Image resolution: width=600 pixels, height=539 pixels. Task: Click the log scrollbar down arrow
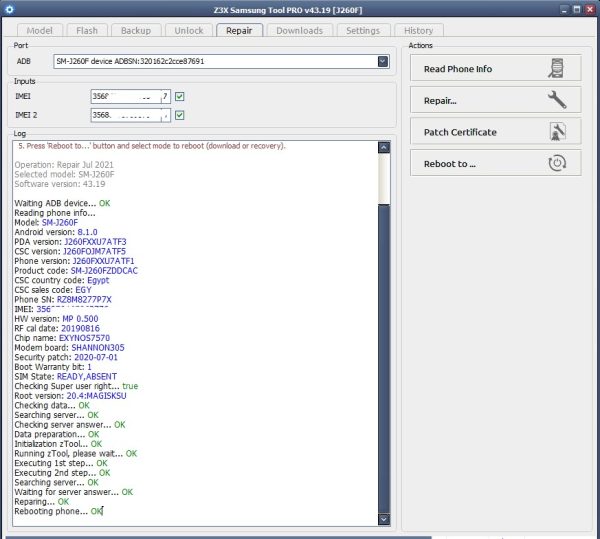coord(384,519)
